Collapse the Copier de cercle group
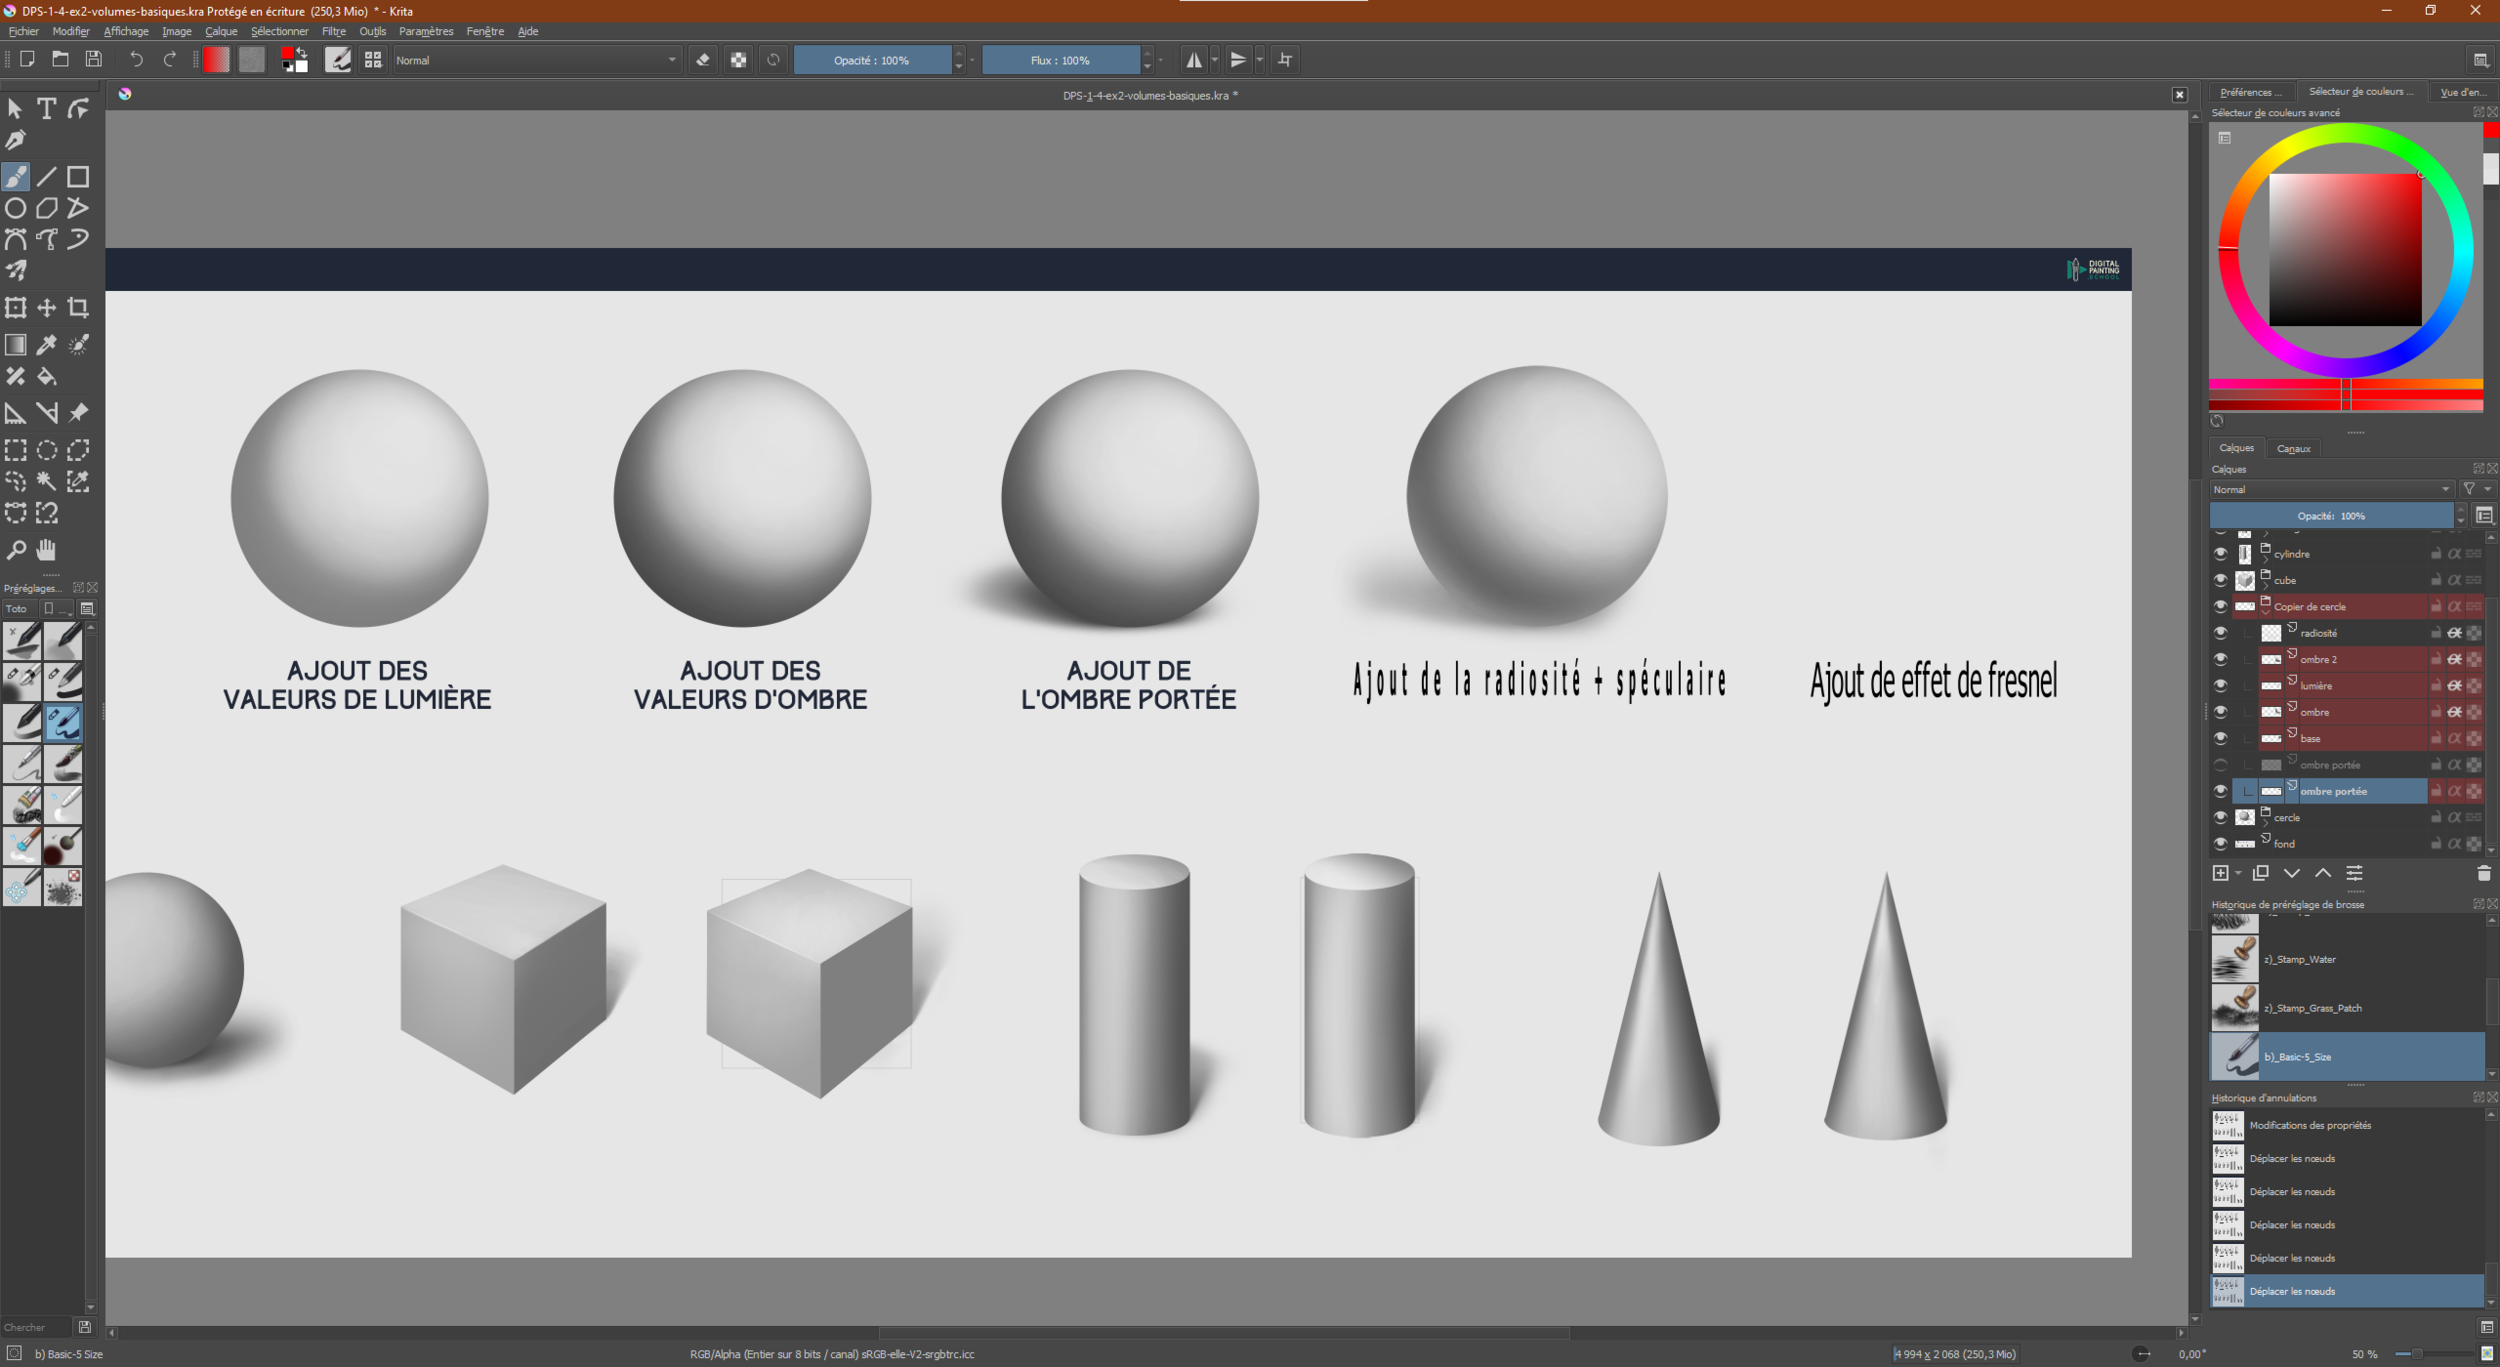This screenshot has height=1367, width=2500. coord(2266,611)
